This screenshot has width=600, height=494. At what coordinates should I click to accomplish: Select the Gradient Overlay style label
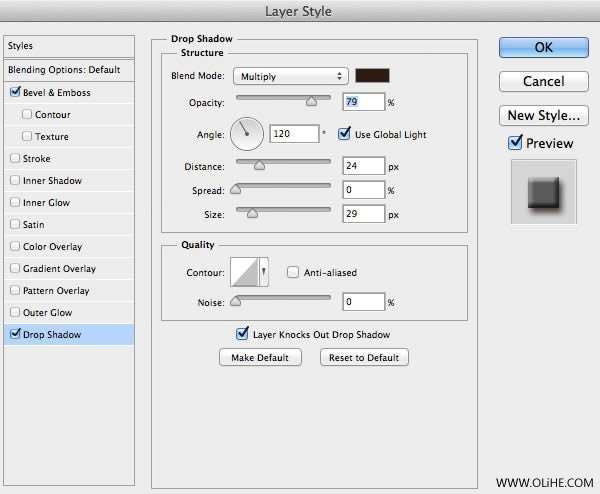59,269
